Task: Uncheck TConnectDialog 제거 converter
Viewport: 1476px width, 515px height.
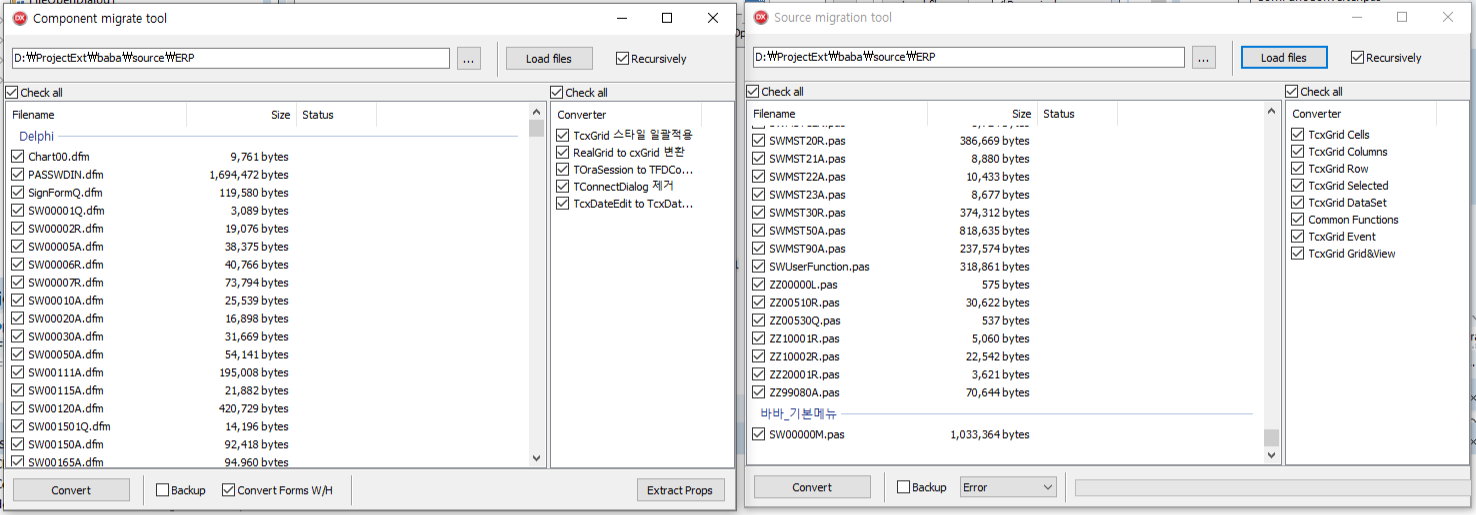Action: click(x=564, y=186)
